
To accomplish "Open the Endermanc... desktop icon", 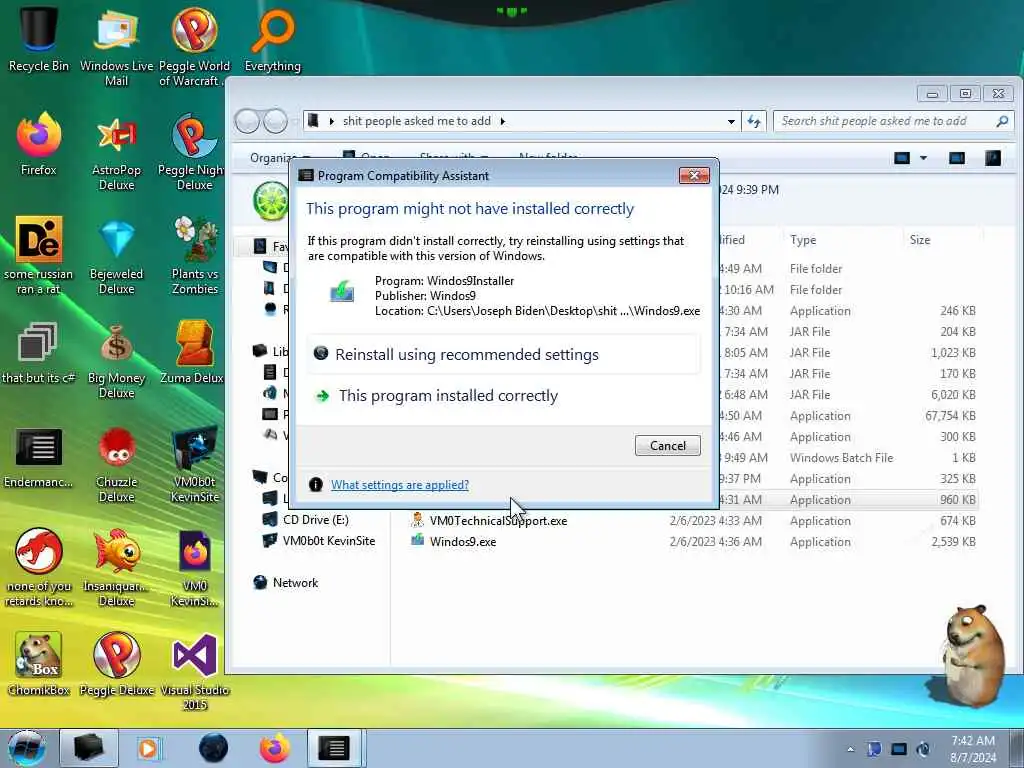I will tap(39, 457).
